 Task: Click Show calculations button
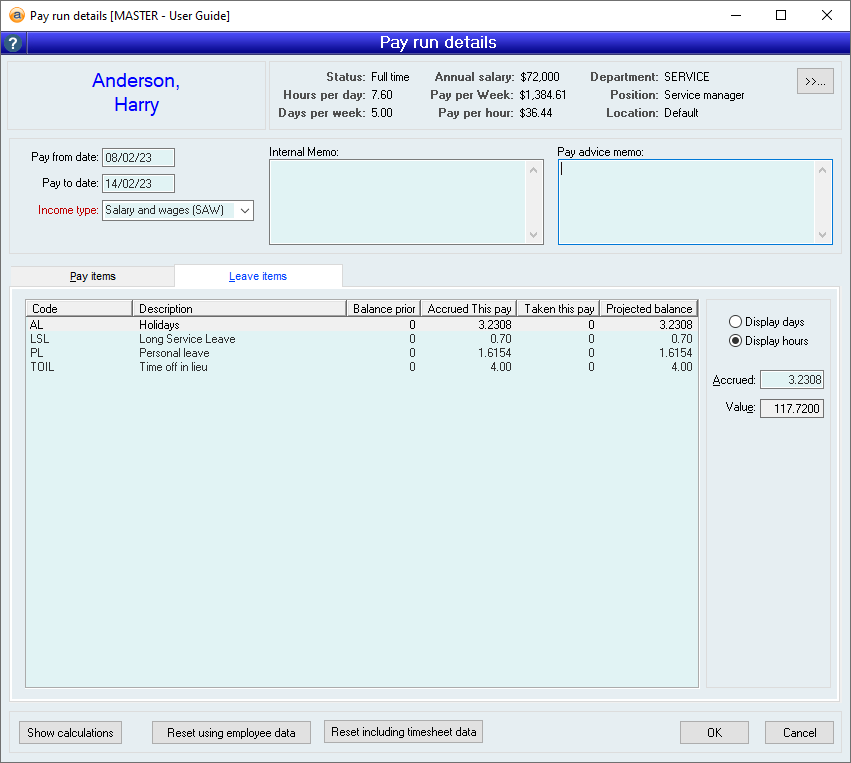coord(70,733)
